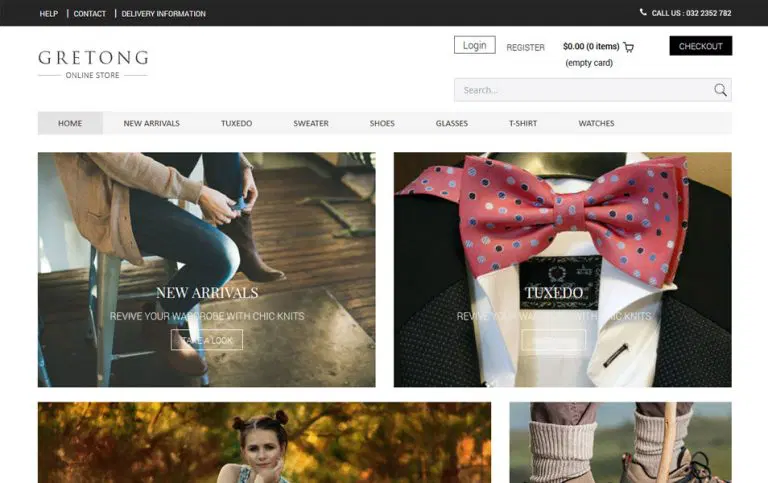
Task: Open the Watches category
Action: click(596, 123)
